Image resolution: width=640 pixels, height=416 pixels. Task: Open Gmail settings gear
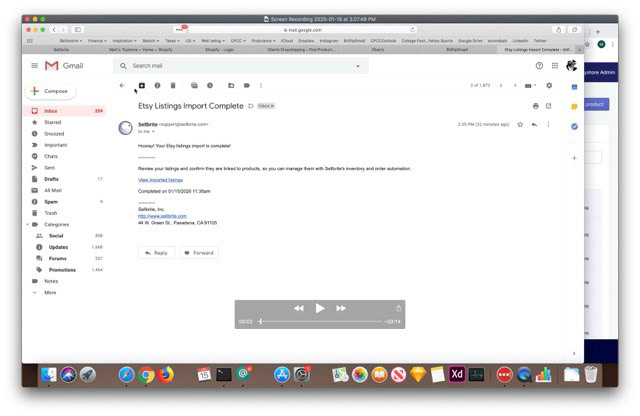pos(549,85)
